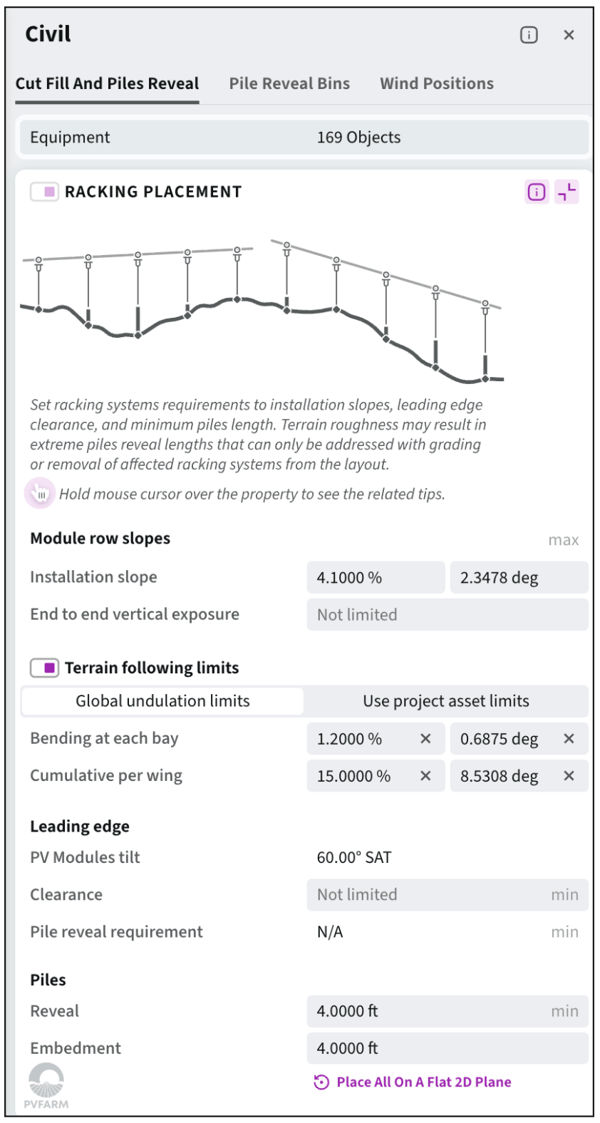This screenshot has width=600, height=1123.
Task: Clear the Cumulative per wing degree value
Action: [569, 776]
